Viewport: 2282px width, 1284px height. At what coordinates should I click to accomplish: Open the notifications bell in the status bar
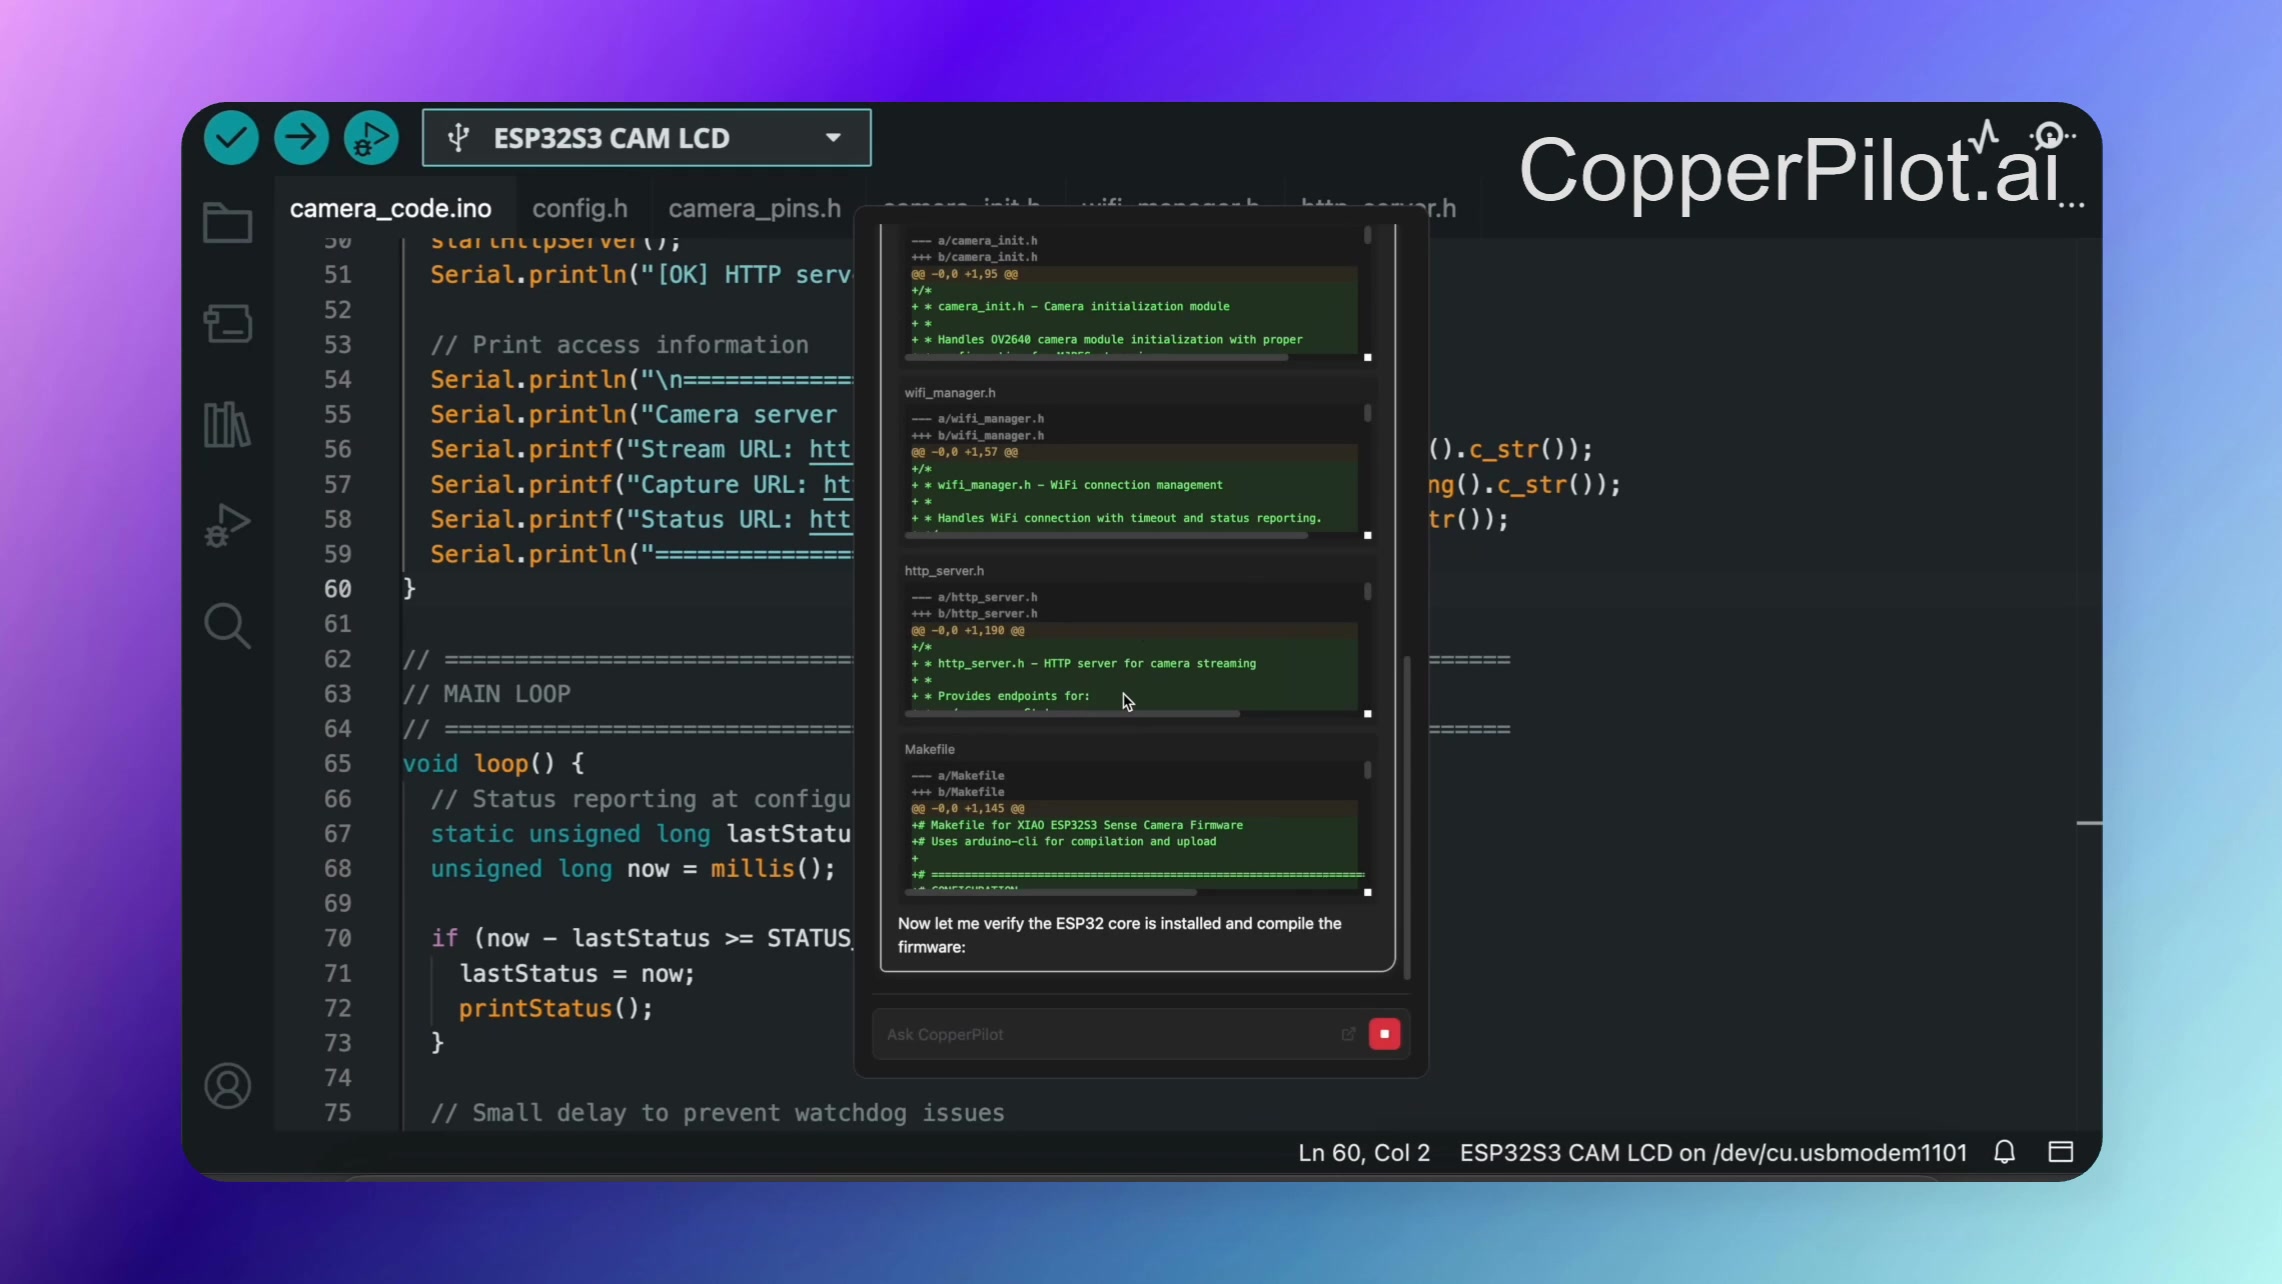coord(2004,1152)
